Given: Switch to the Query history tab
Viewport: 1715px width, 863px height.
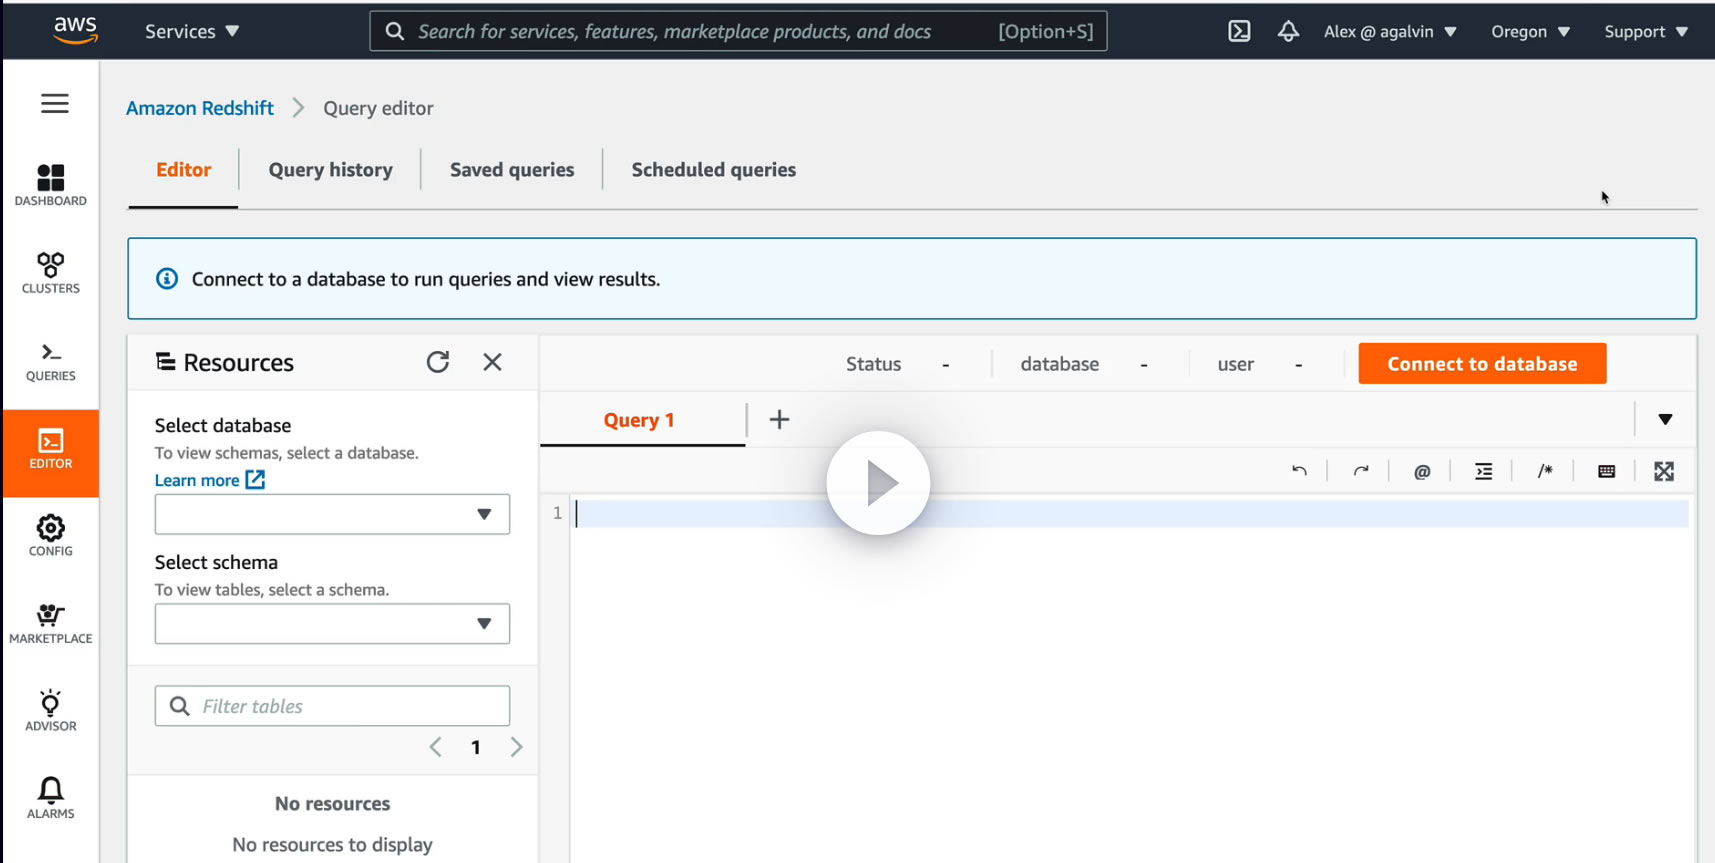Looking at the screenshot, I should (x=330, y=170).
